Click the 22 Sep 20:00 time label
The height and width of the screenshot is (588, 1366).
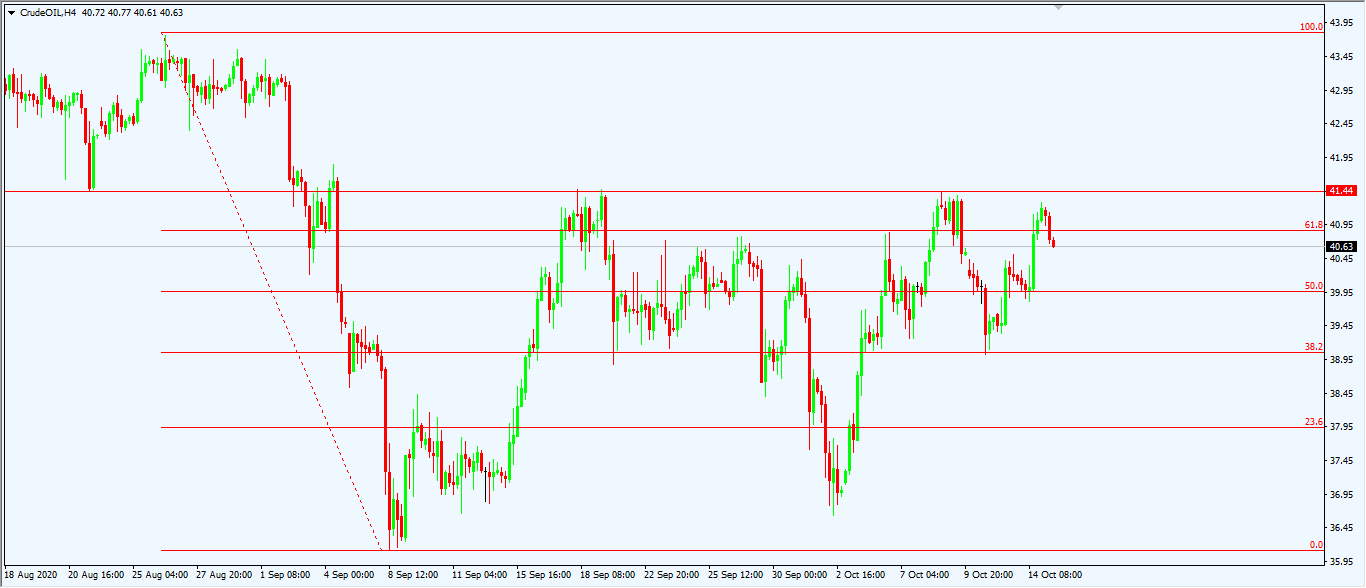[672, 576]
